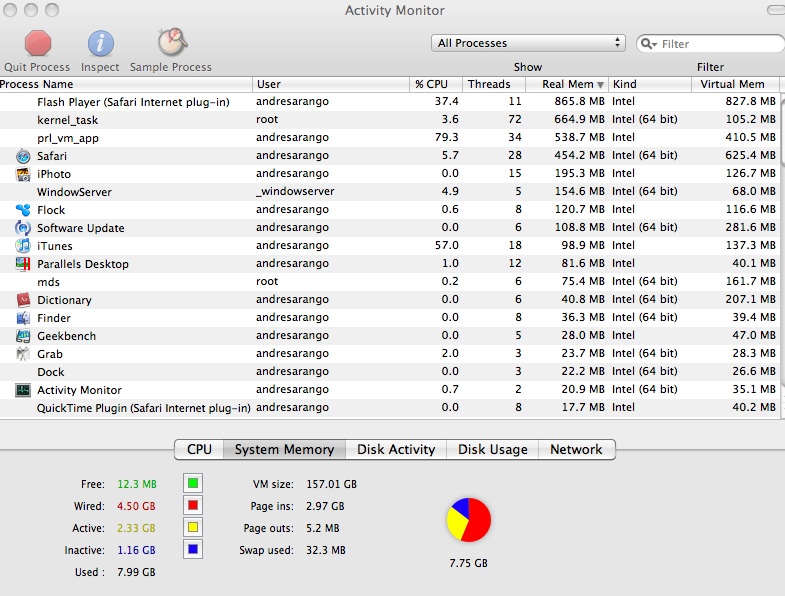785x596 pixels.
Task: Select the Flock app icon
Action: pos(23,210)
